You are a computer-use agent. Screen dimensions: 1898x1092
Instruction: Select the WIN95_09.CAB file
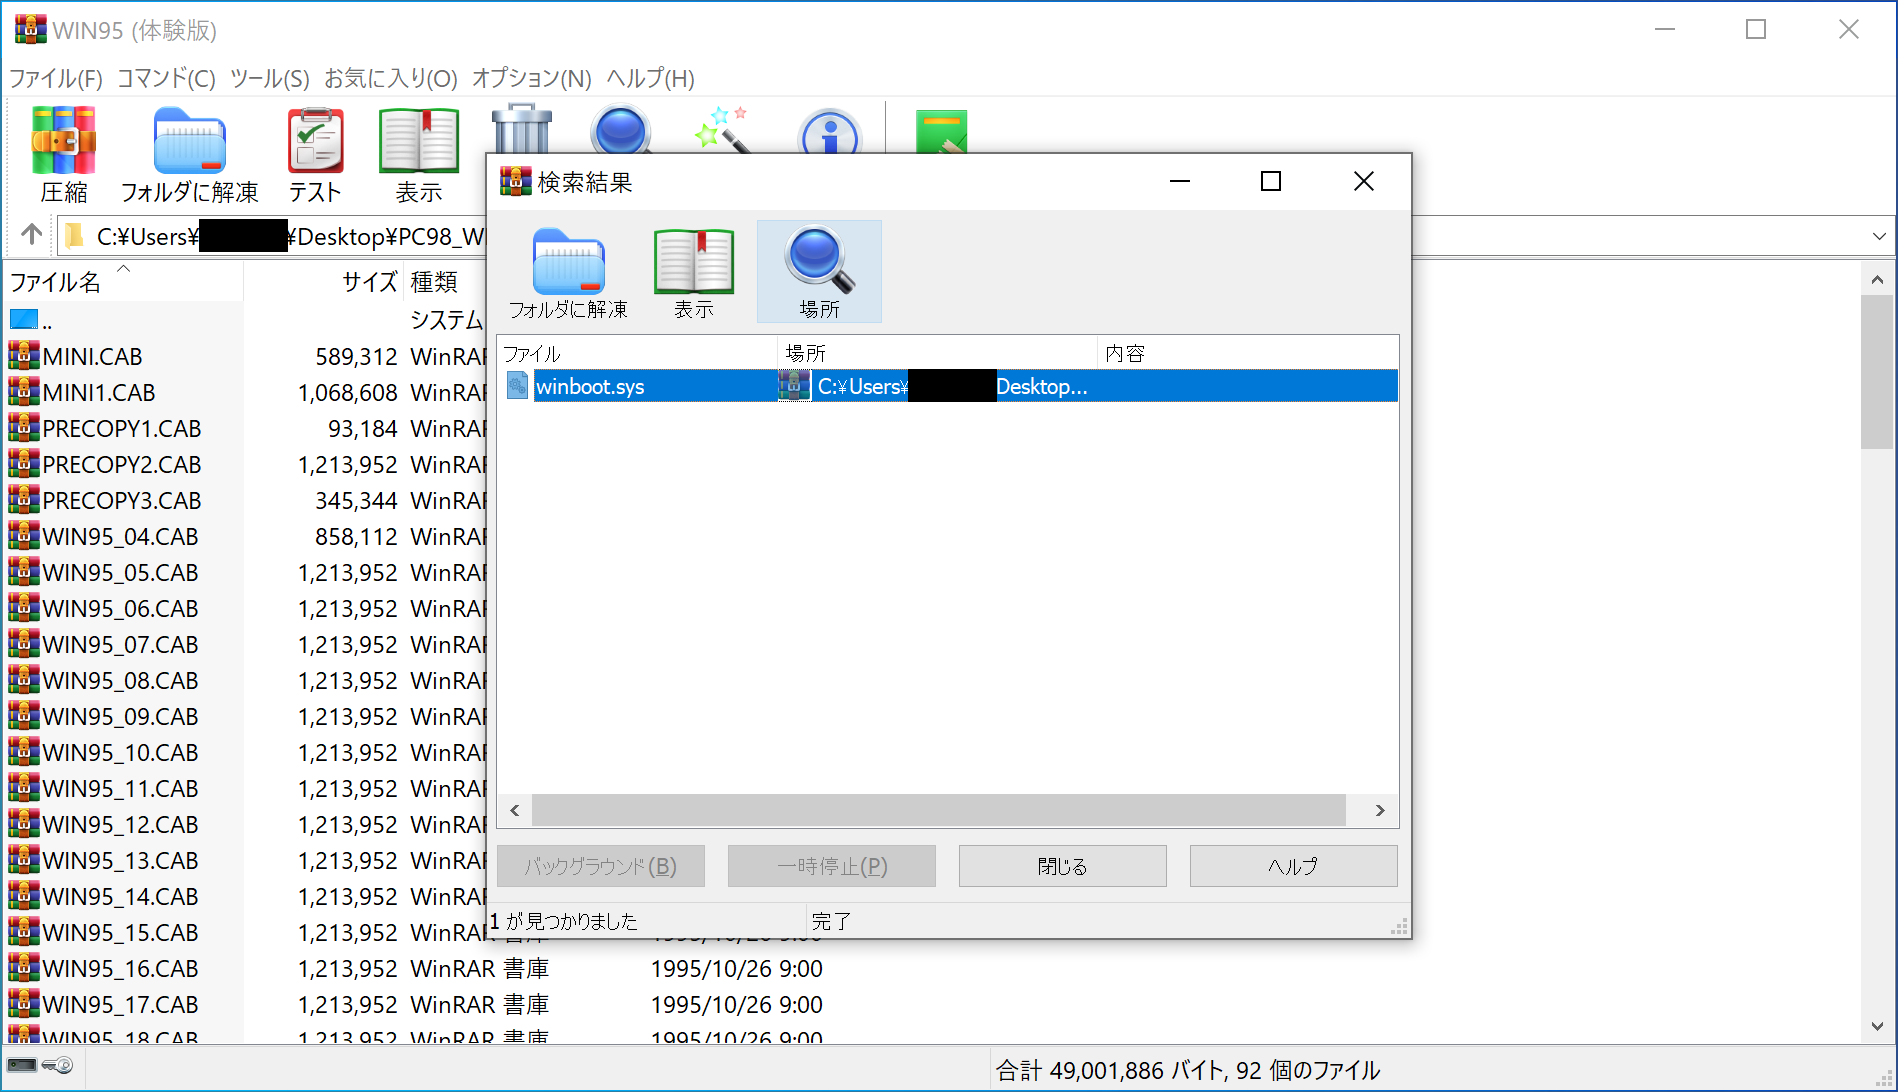coord(245,716)
